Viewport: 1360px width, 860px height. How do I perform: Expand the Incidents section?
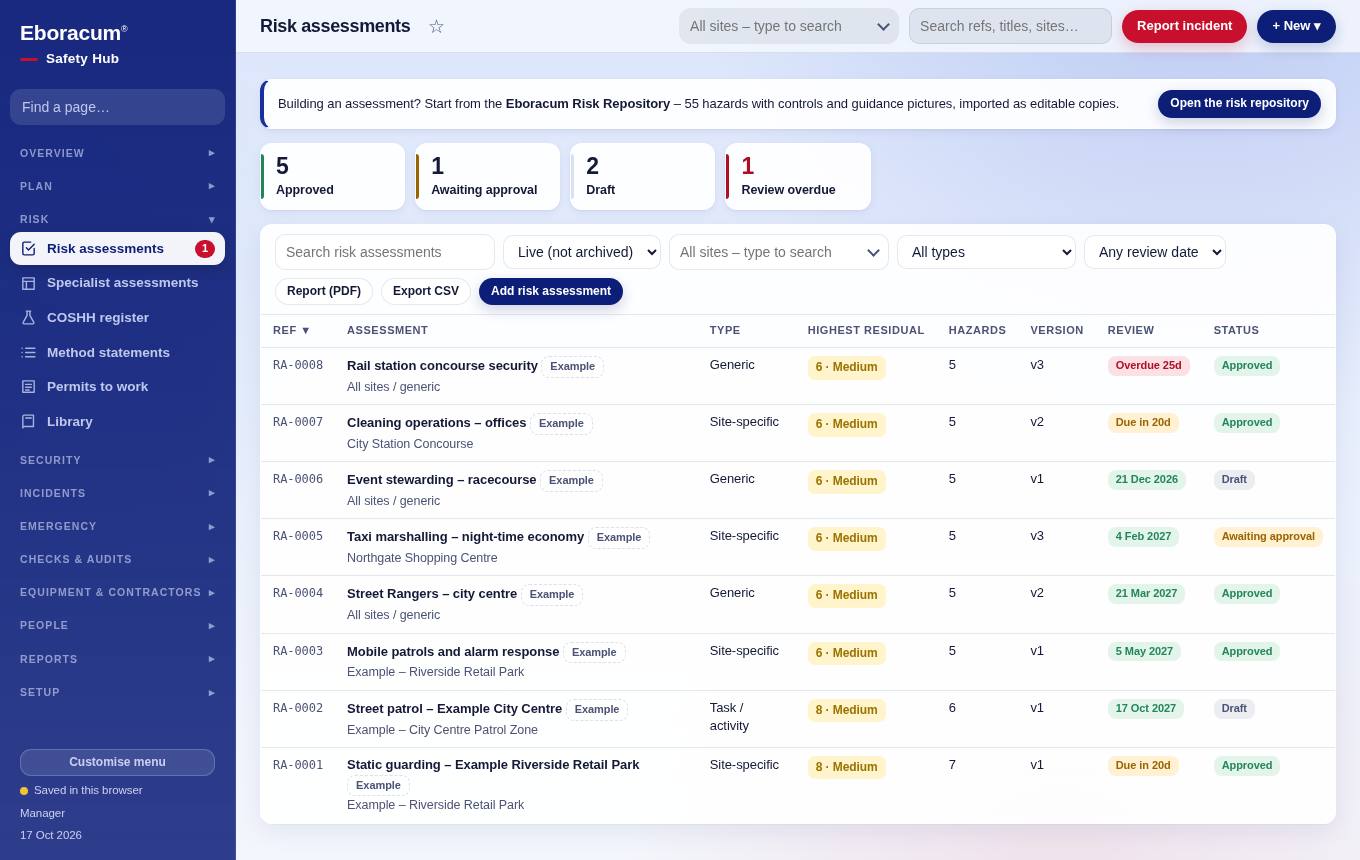point(117,493)
